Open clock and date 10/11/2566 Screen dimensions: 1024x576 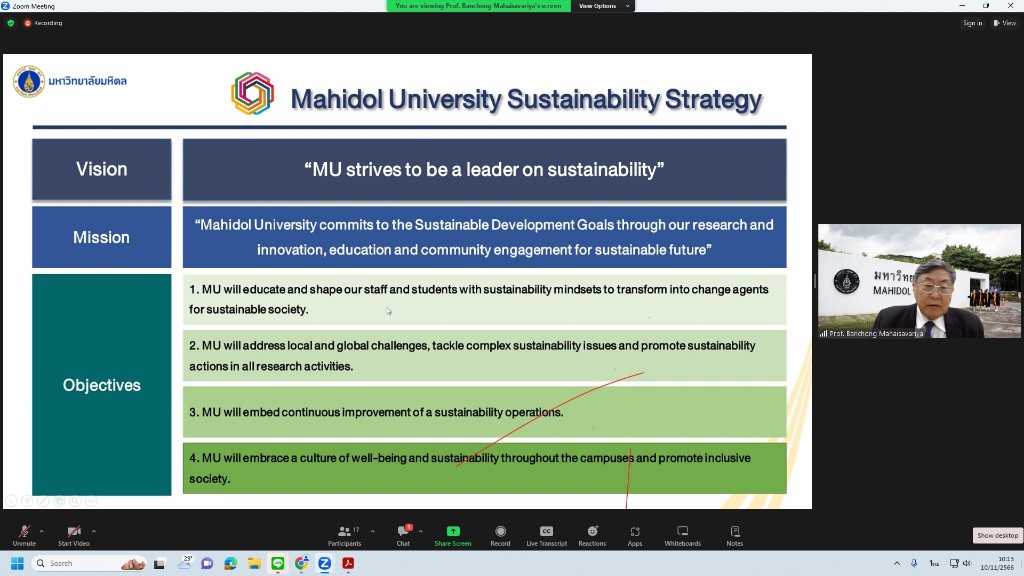(x=997, y=563)
